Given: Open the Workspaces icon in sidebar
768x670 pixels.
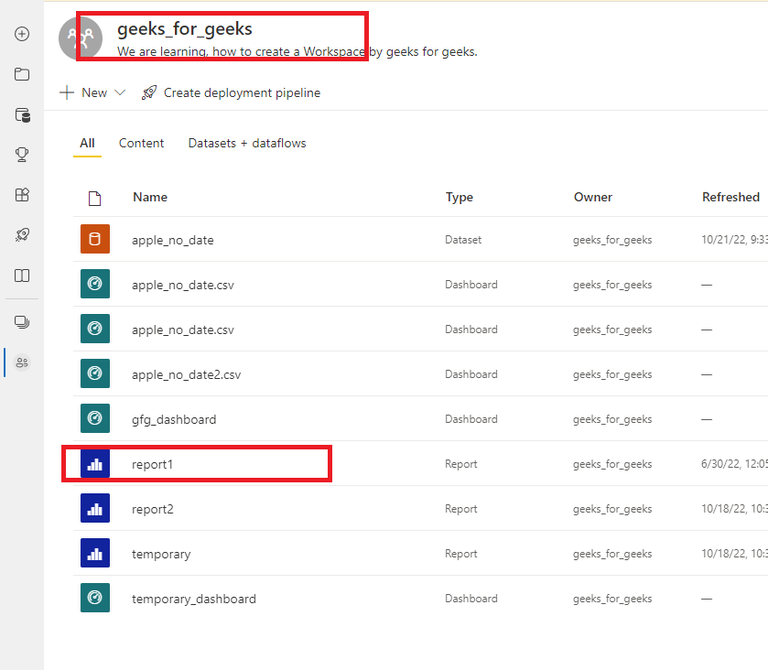Looking at the screenshot, I should 22,322.
